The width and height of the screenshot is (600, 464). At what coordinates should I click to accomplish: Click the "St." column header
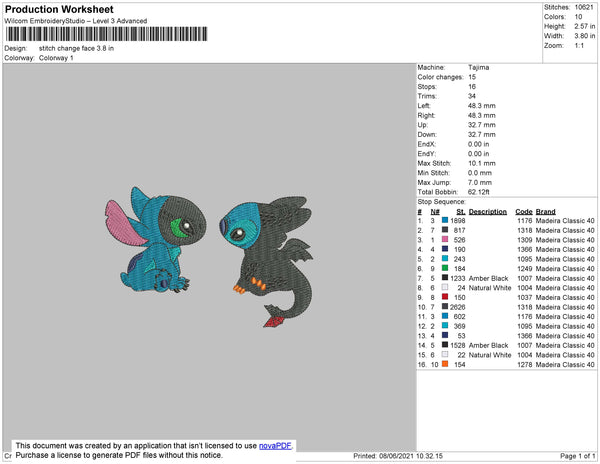pyautogui.click(x=461, y=212)
